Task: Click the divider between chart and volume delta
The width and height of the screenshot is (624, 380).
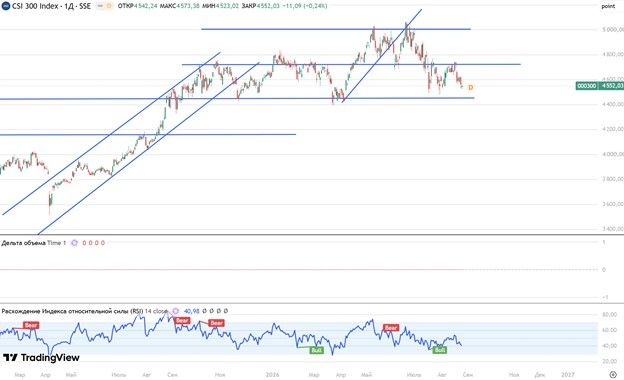Action: (312, 235)
